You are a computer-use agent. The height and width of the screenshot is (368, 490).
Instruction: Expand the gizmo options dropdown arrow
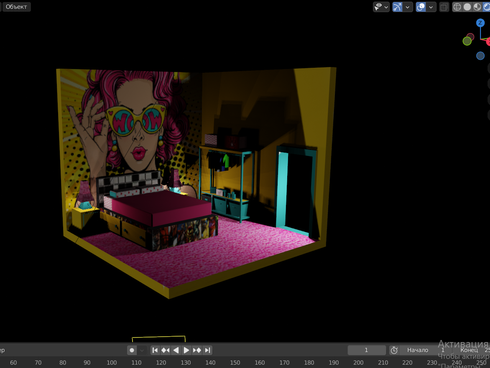pos(408,7)
